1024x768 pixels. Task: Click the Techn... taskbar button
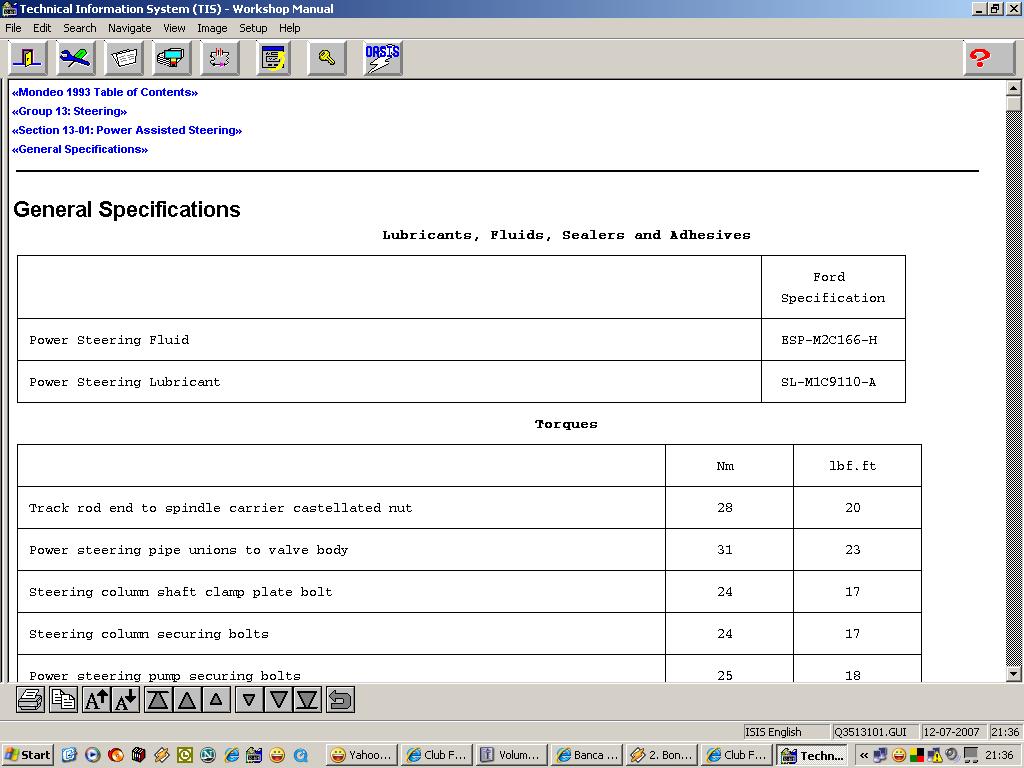(x=812, y=755)
